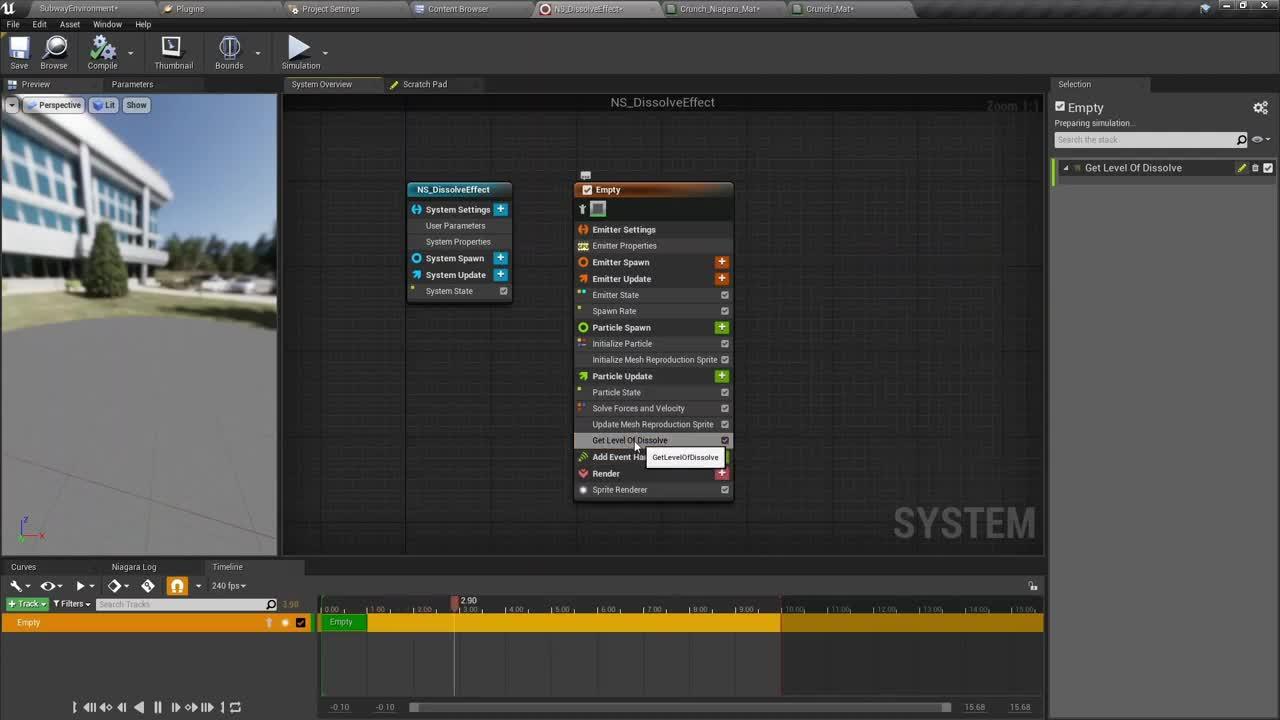Open the Simulation options dropdown arrow

[325, 53]
